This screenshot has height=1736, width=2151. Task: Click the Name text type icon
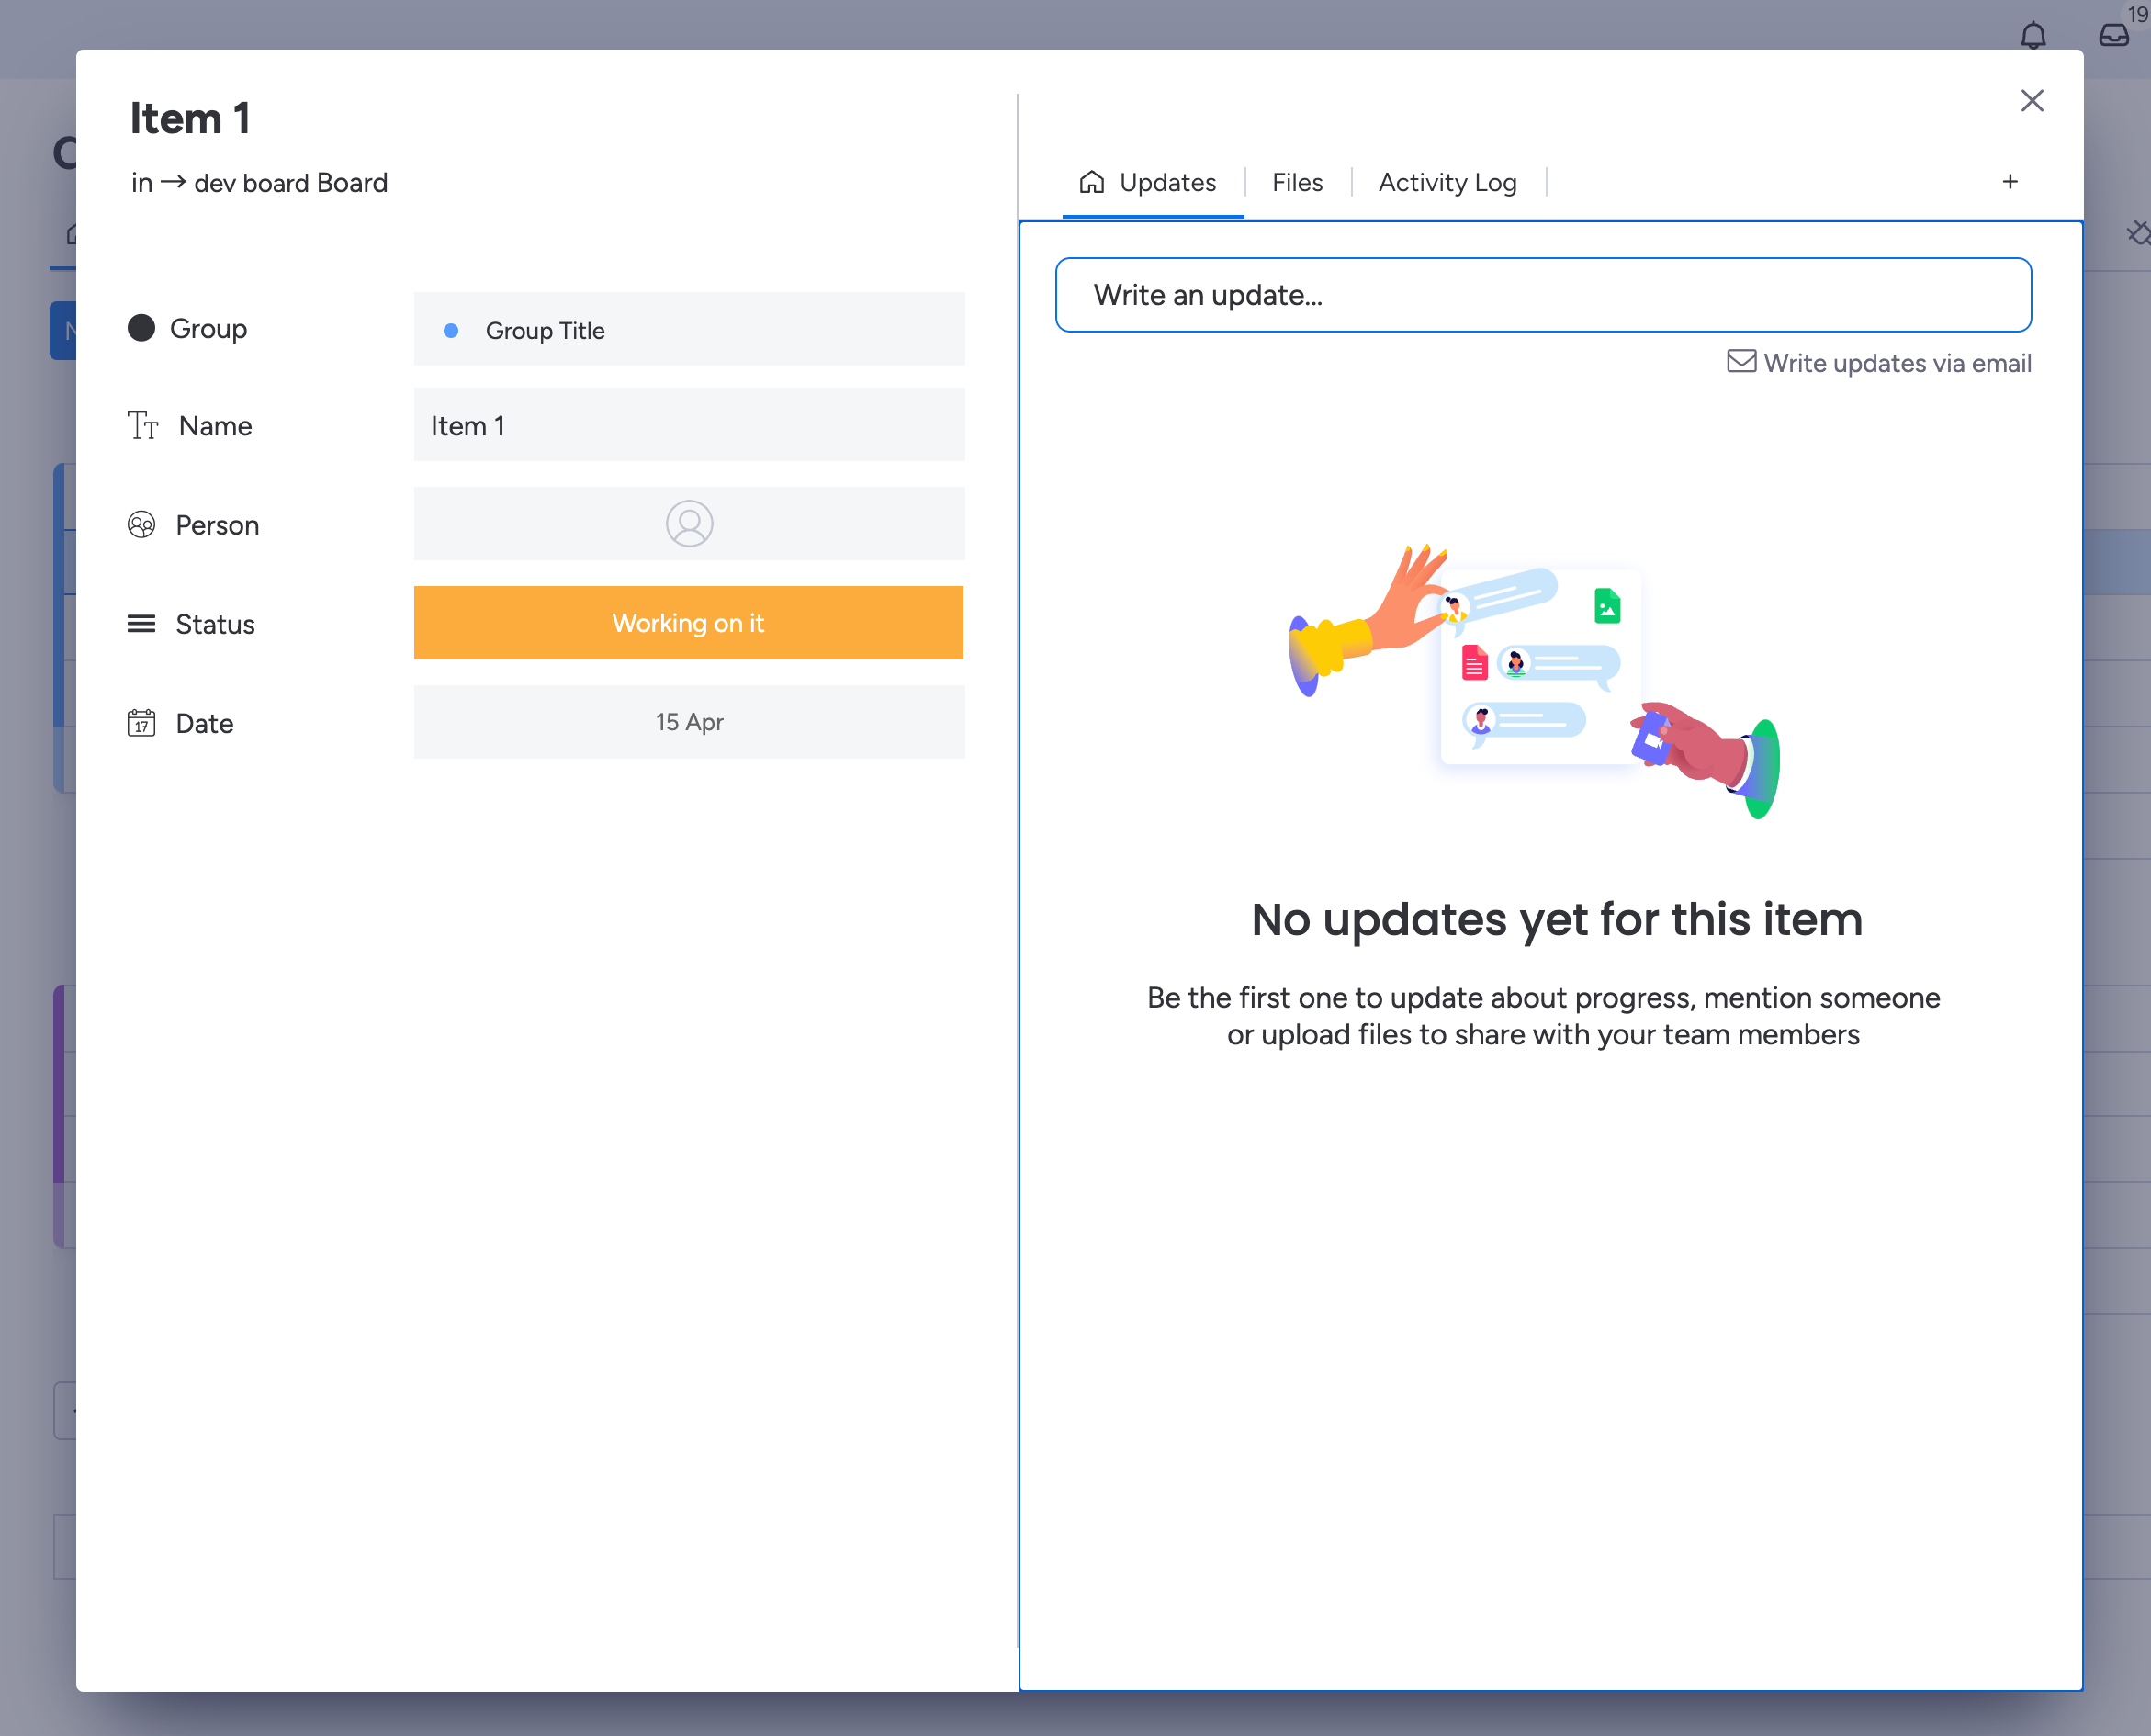coord(143,425)
